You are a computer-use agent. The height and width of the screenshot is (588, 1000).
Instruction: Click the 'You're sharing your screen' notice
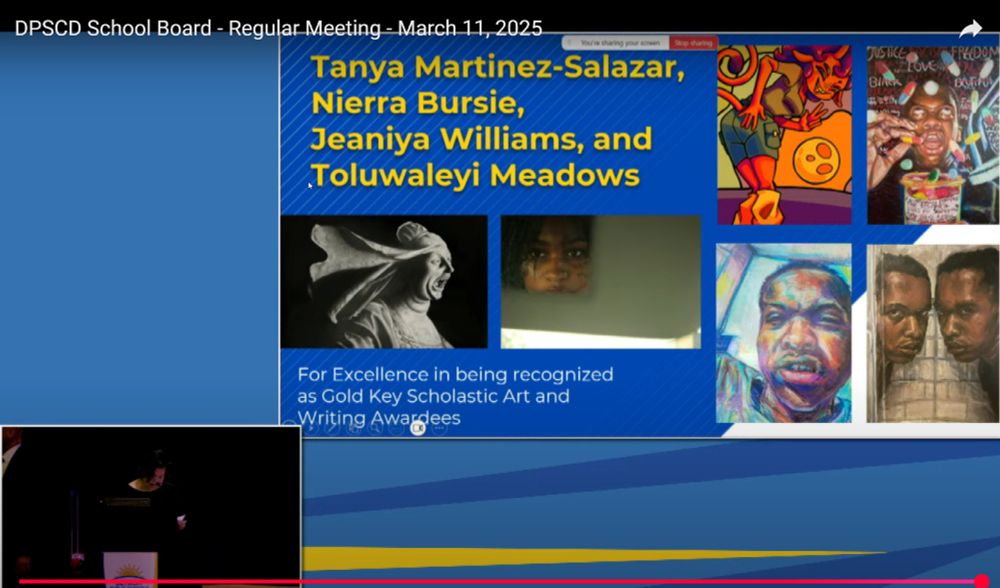pyautogui.click(x=615, y=43)
